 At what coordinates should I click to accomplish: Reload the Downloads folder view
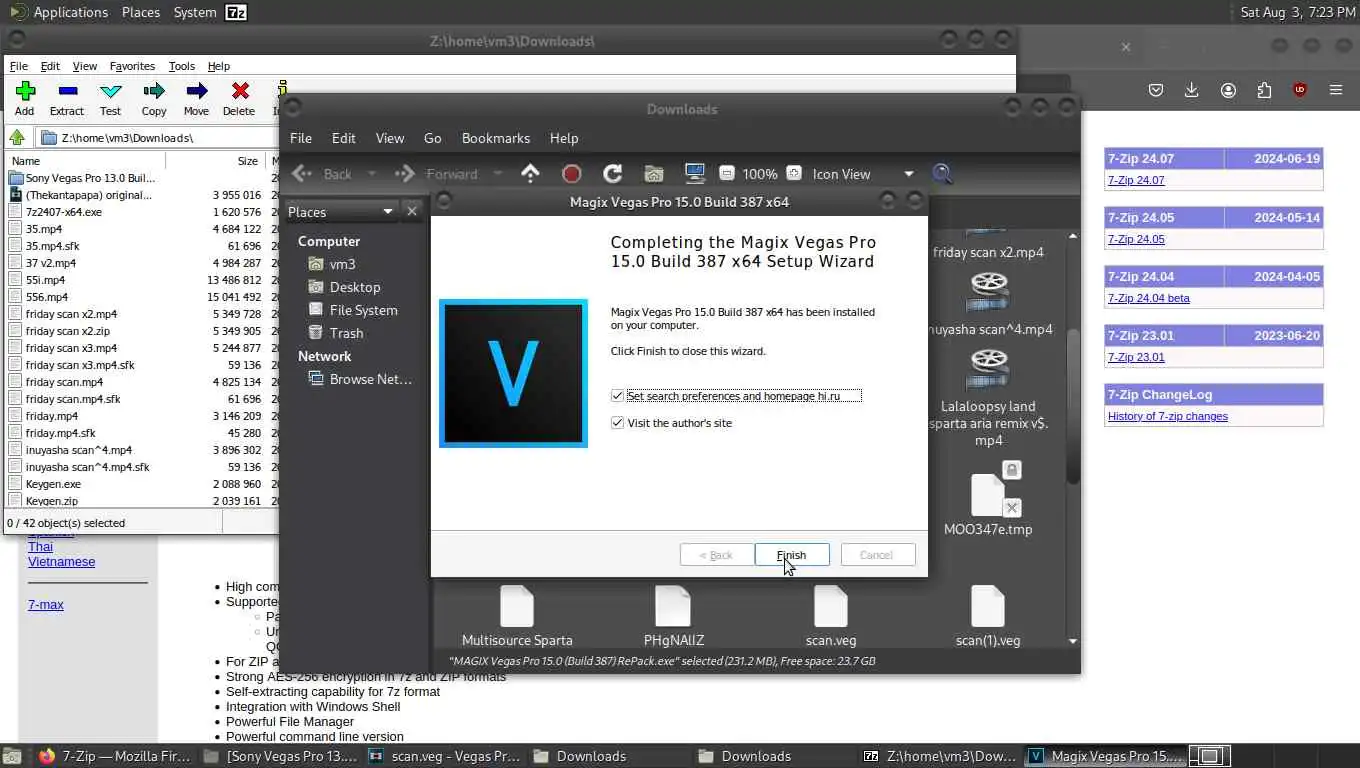click(x=612, y=174)
